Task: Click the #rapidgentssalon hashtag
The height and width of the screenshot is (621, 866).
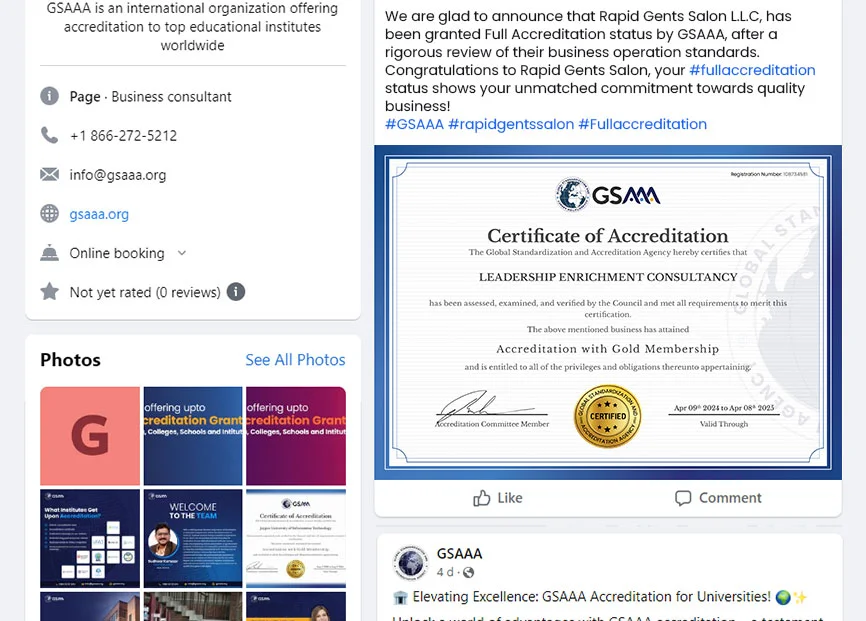Action: (511, 124)
